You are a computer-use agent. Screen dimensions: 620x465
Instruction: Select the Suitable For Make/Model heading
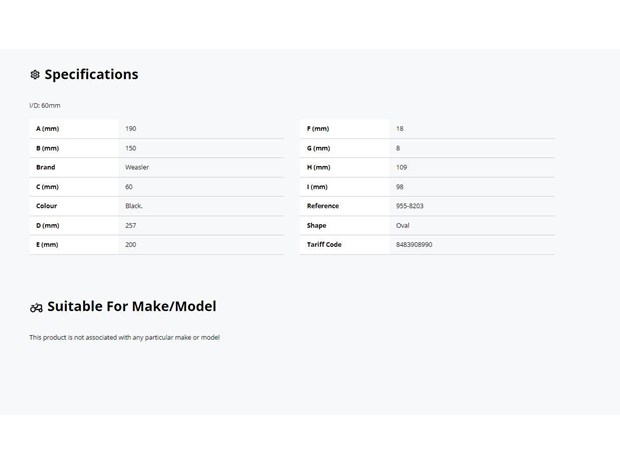point(132,306)
